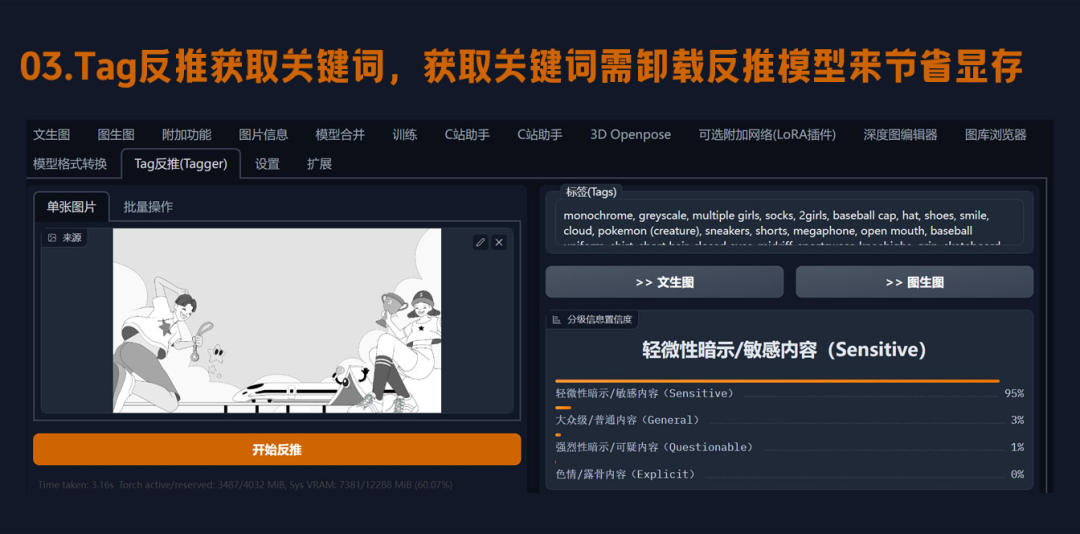1080x534 pixels.
Task: Open the top 图生图 tab
Action: point(116,134)
